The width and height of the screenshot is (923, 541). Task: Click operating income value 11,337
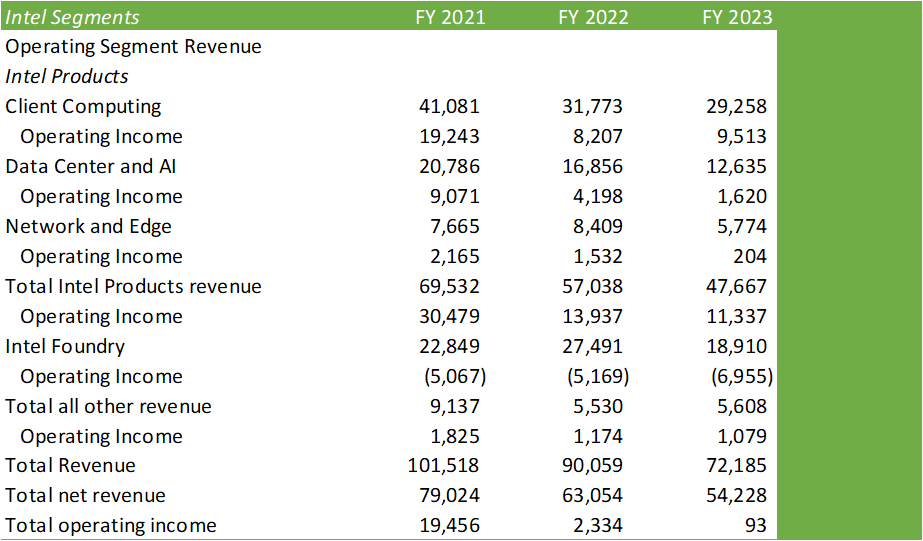point(736,317)
